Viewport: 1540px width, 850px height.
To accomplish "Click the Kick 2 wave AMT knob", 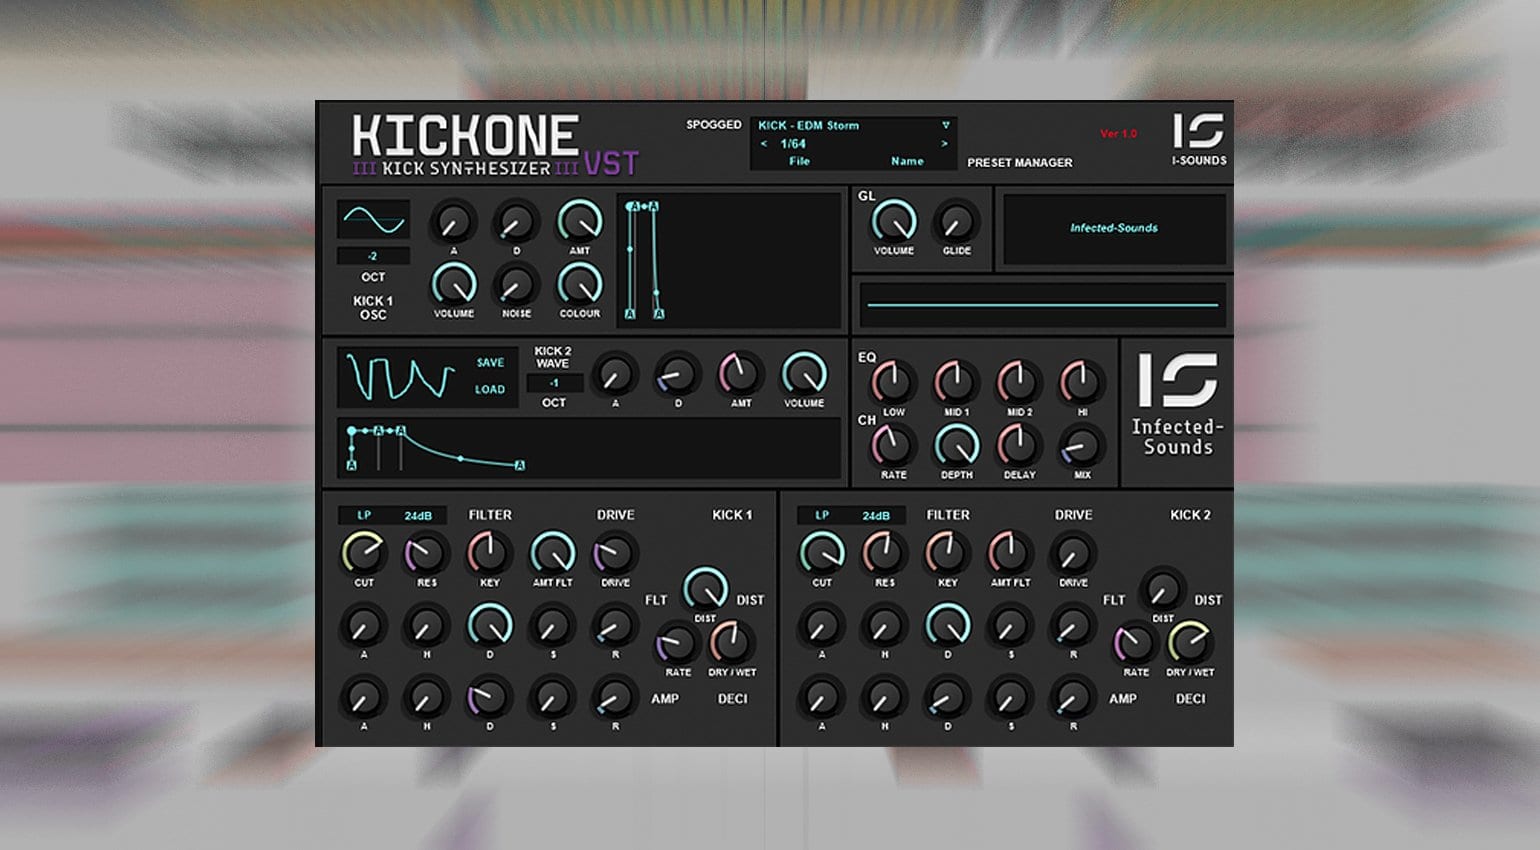I will [741, 374].
